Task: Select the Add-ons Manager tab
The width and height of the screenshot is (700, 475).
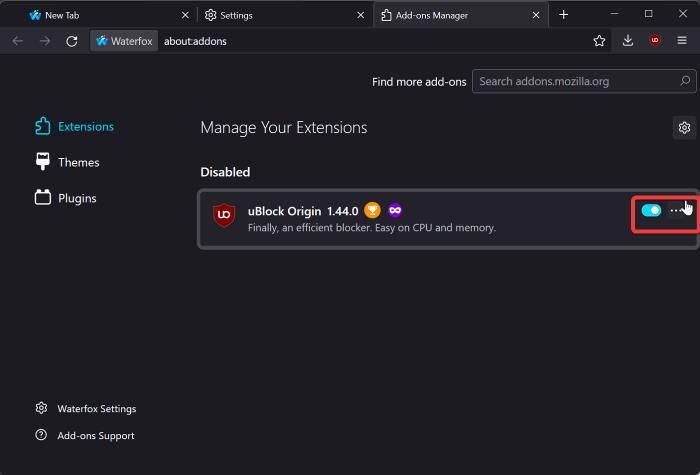Action: (461, 15)
